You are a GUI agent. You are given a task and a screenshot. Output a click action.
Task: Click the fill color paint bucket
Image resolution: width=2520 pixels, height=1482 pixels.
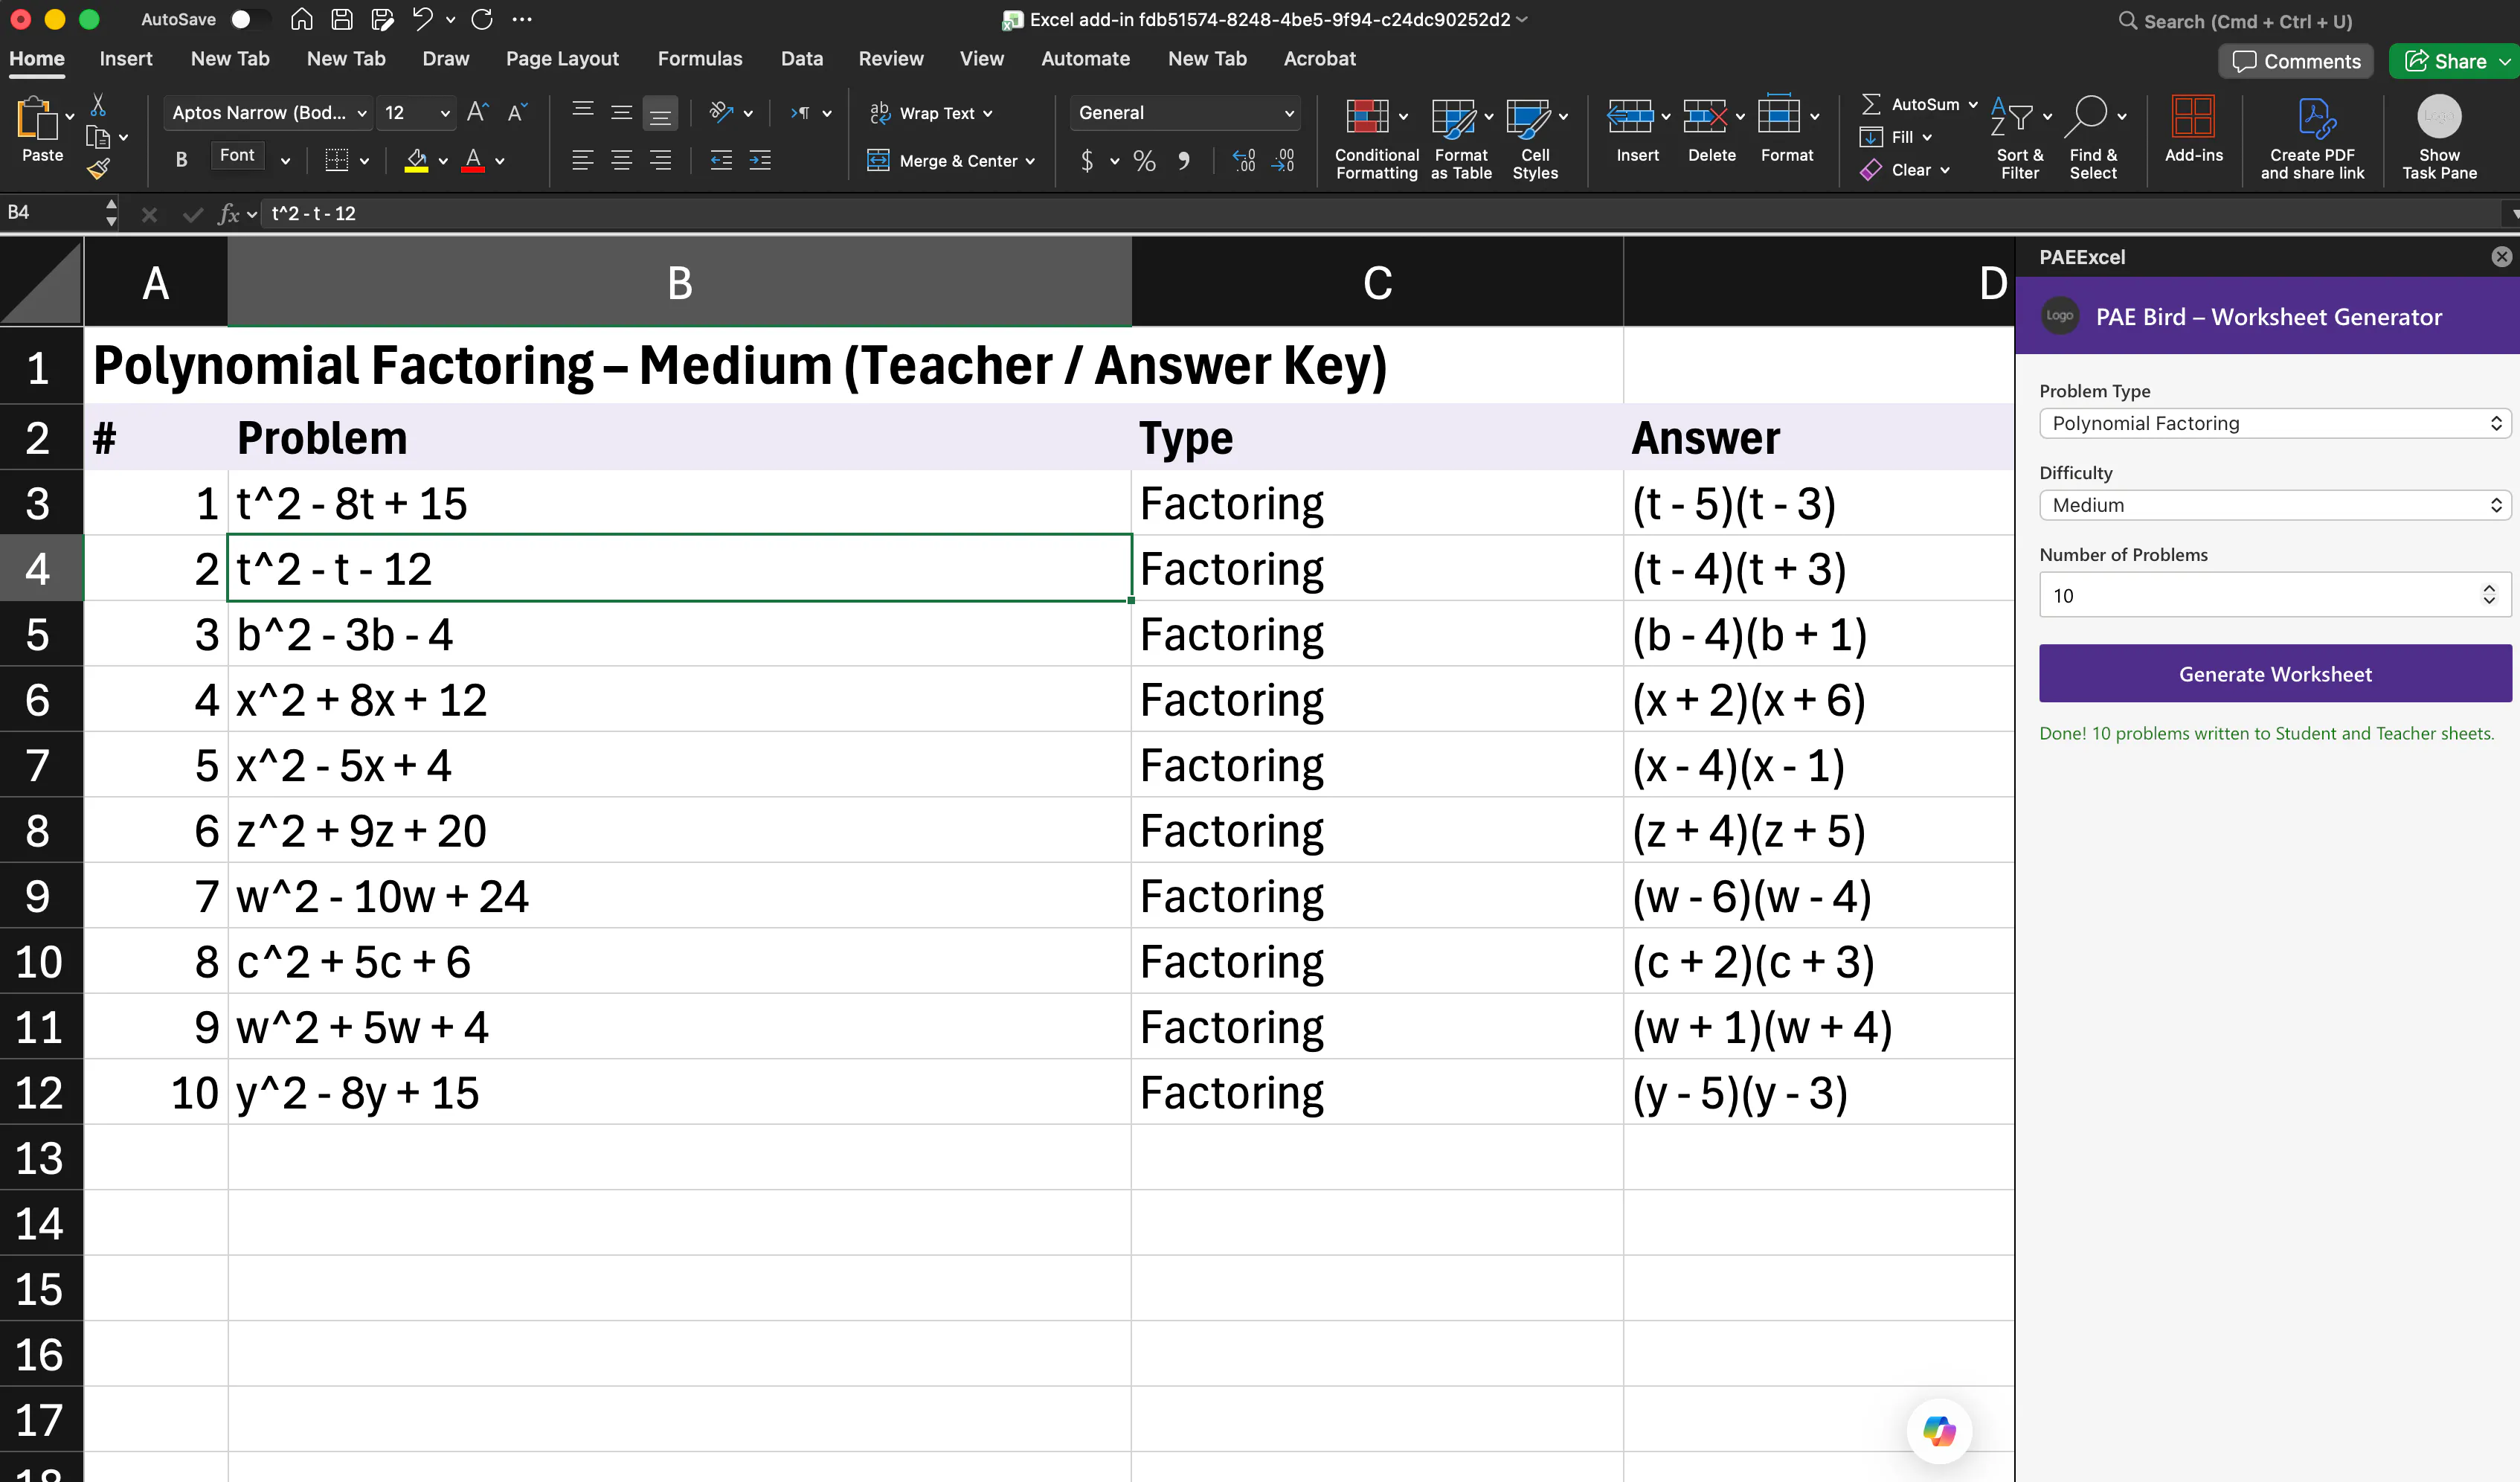416,160
